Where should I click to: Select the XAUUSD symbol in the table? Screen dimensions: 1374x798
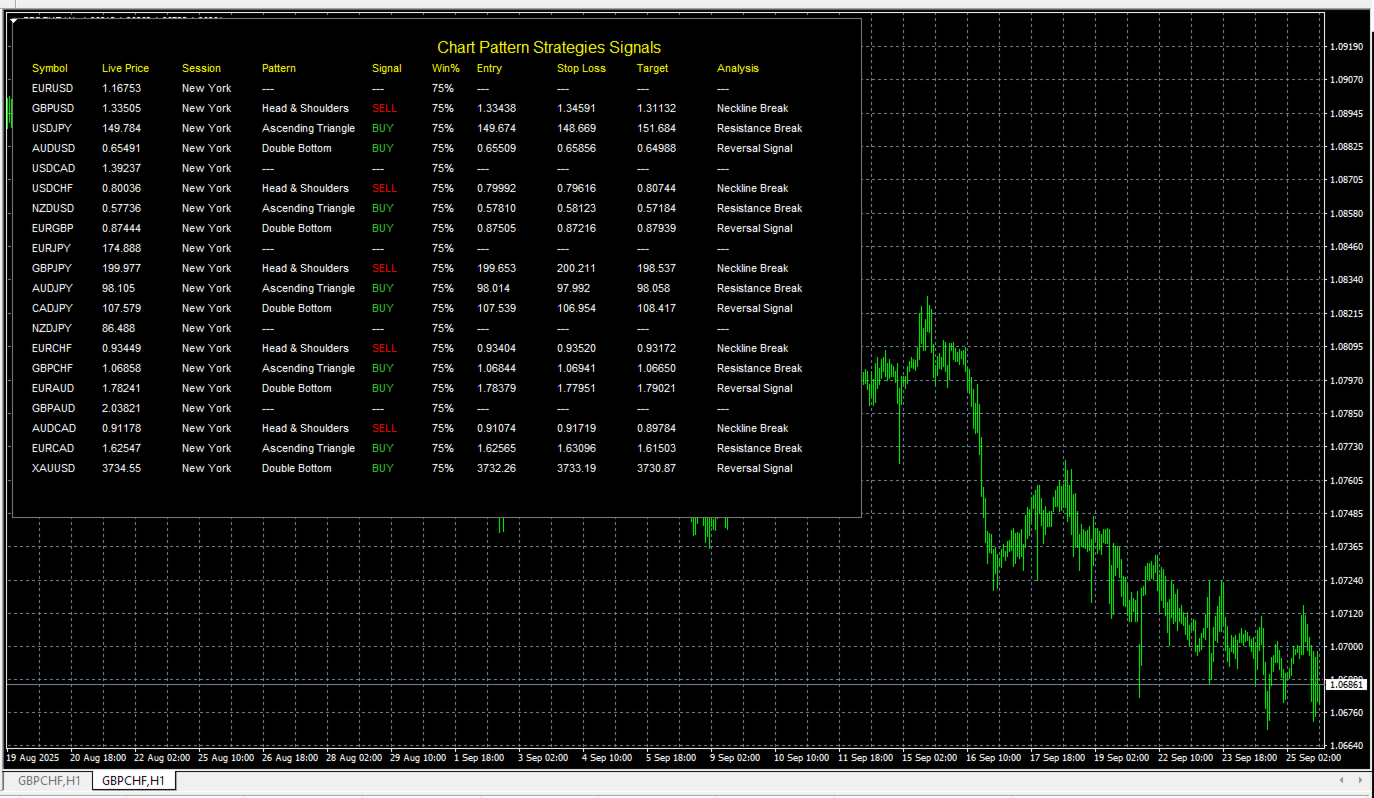(54, 468)
